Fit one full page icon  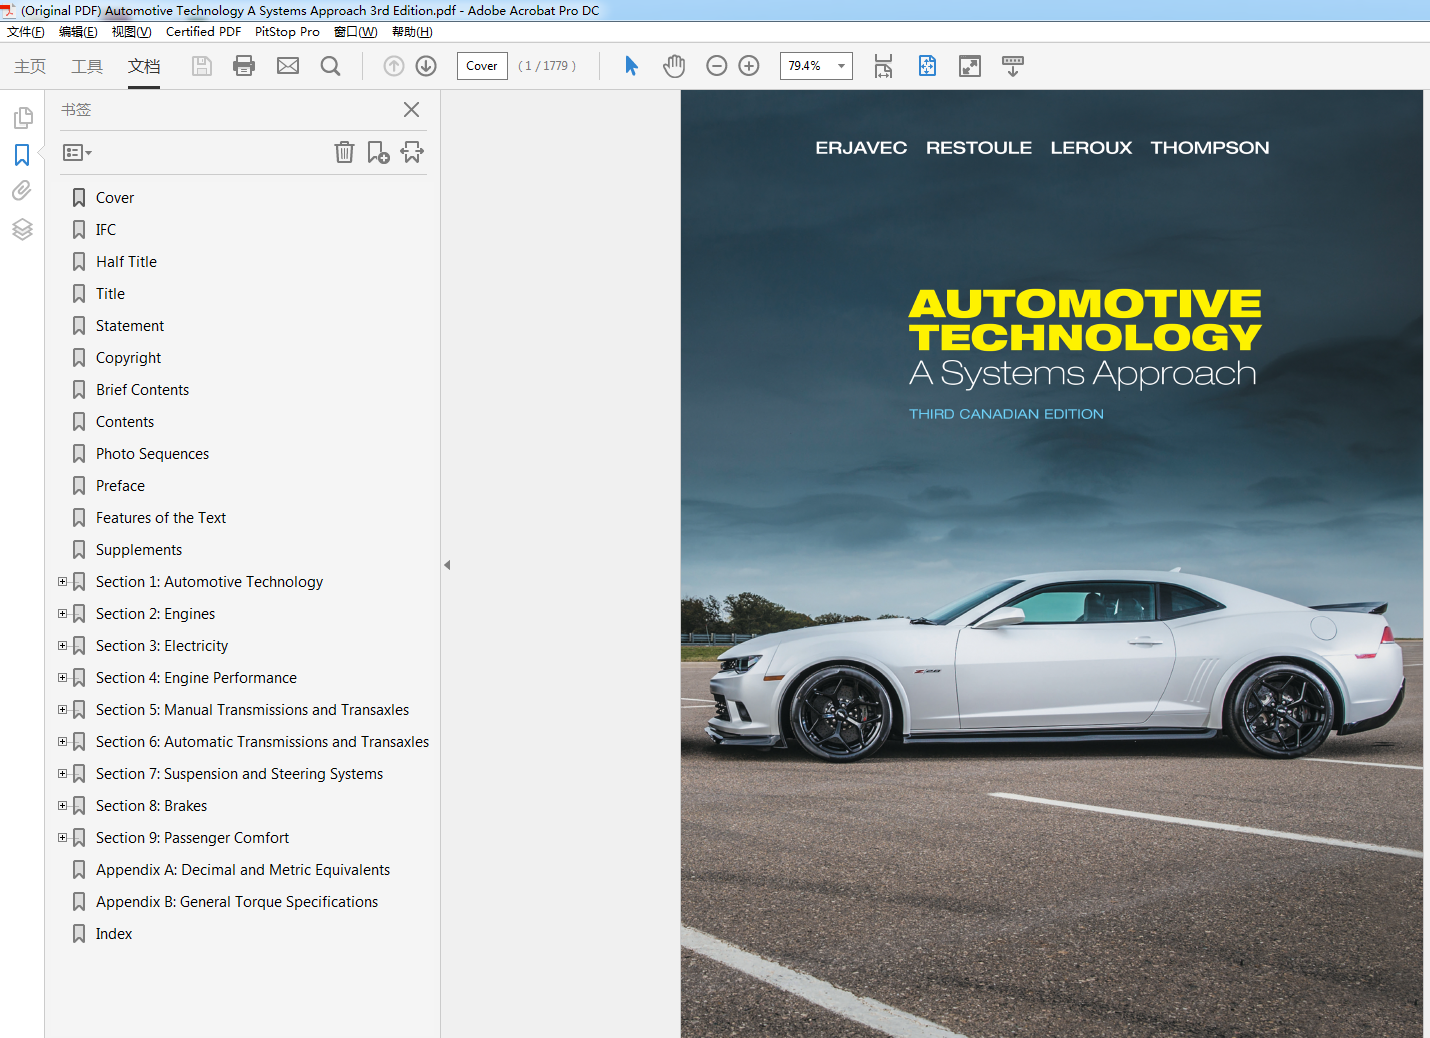pyautogui.click(x=928, y=66)
